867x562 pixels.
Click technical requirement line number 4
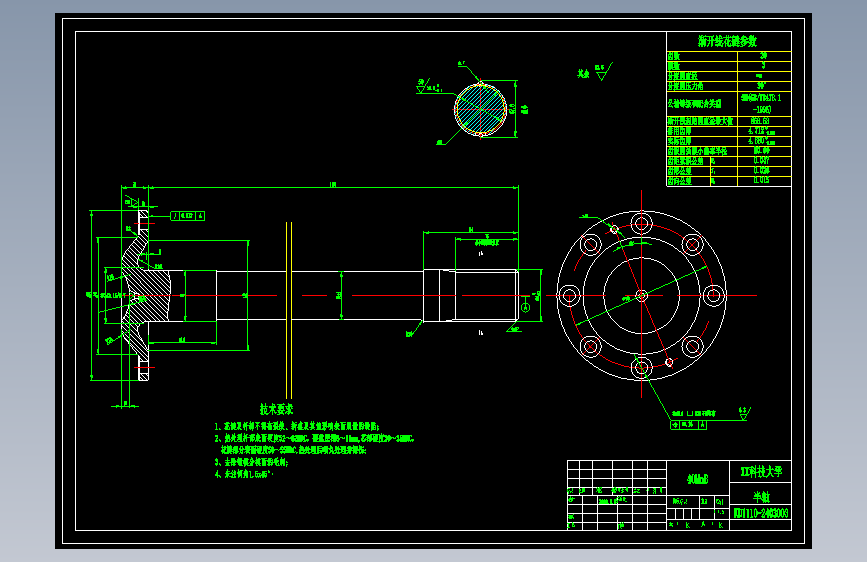pos(244,474)
